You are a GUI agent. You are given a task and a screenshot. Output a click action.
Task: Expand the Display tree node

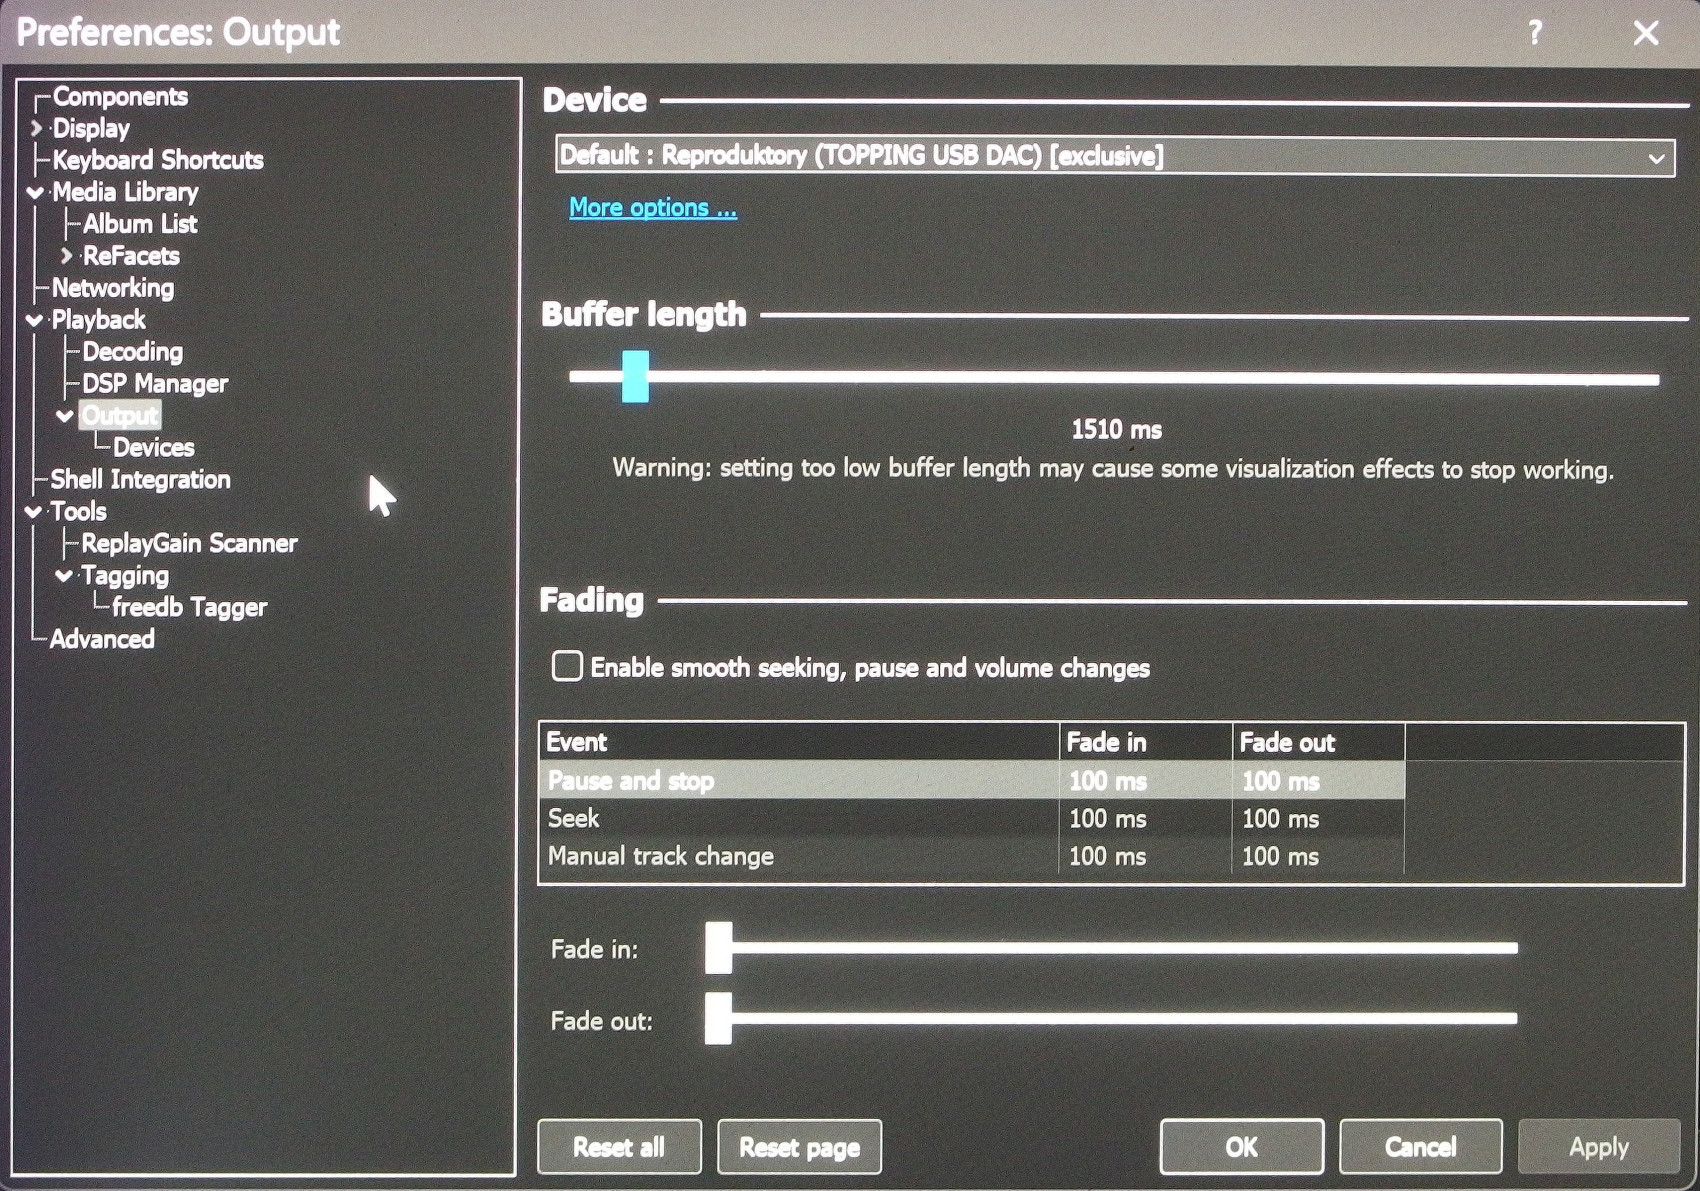coord(37,128)
